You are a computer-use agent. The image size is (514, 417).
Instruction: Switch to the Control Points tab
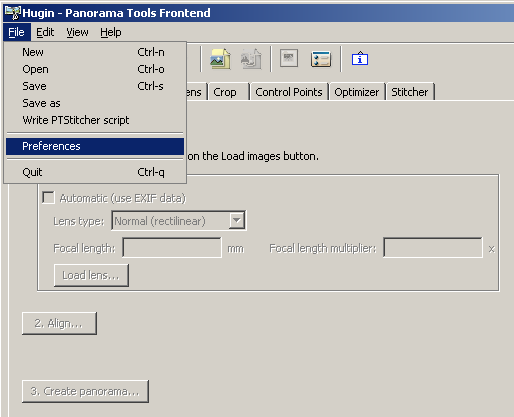(x=289, y=92)
